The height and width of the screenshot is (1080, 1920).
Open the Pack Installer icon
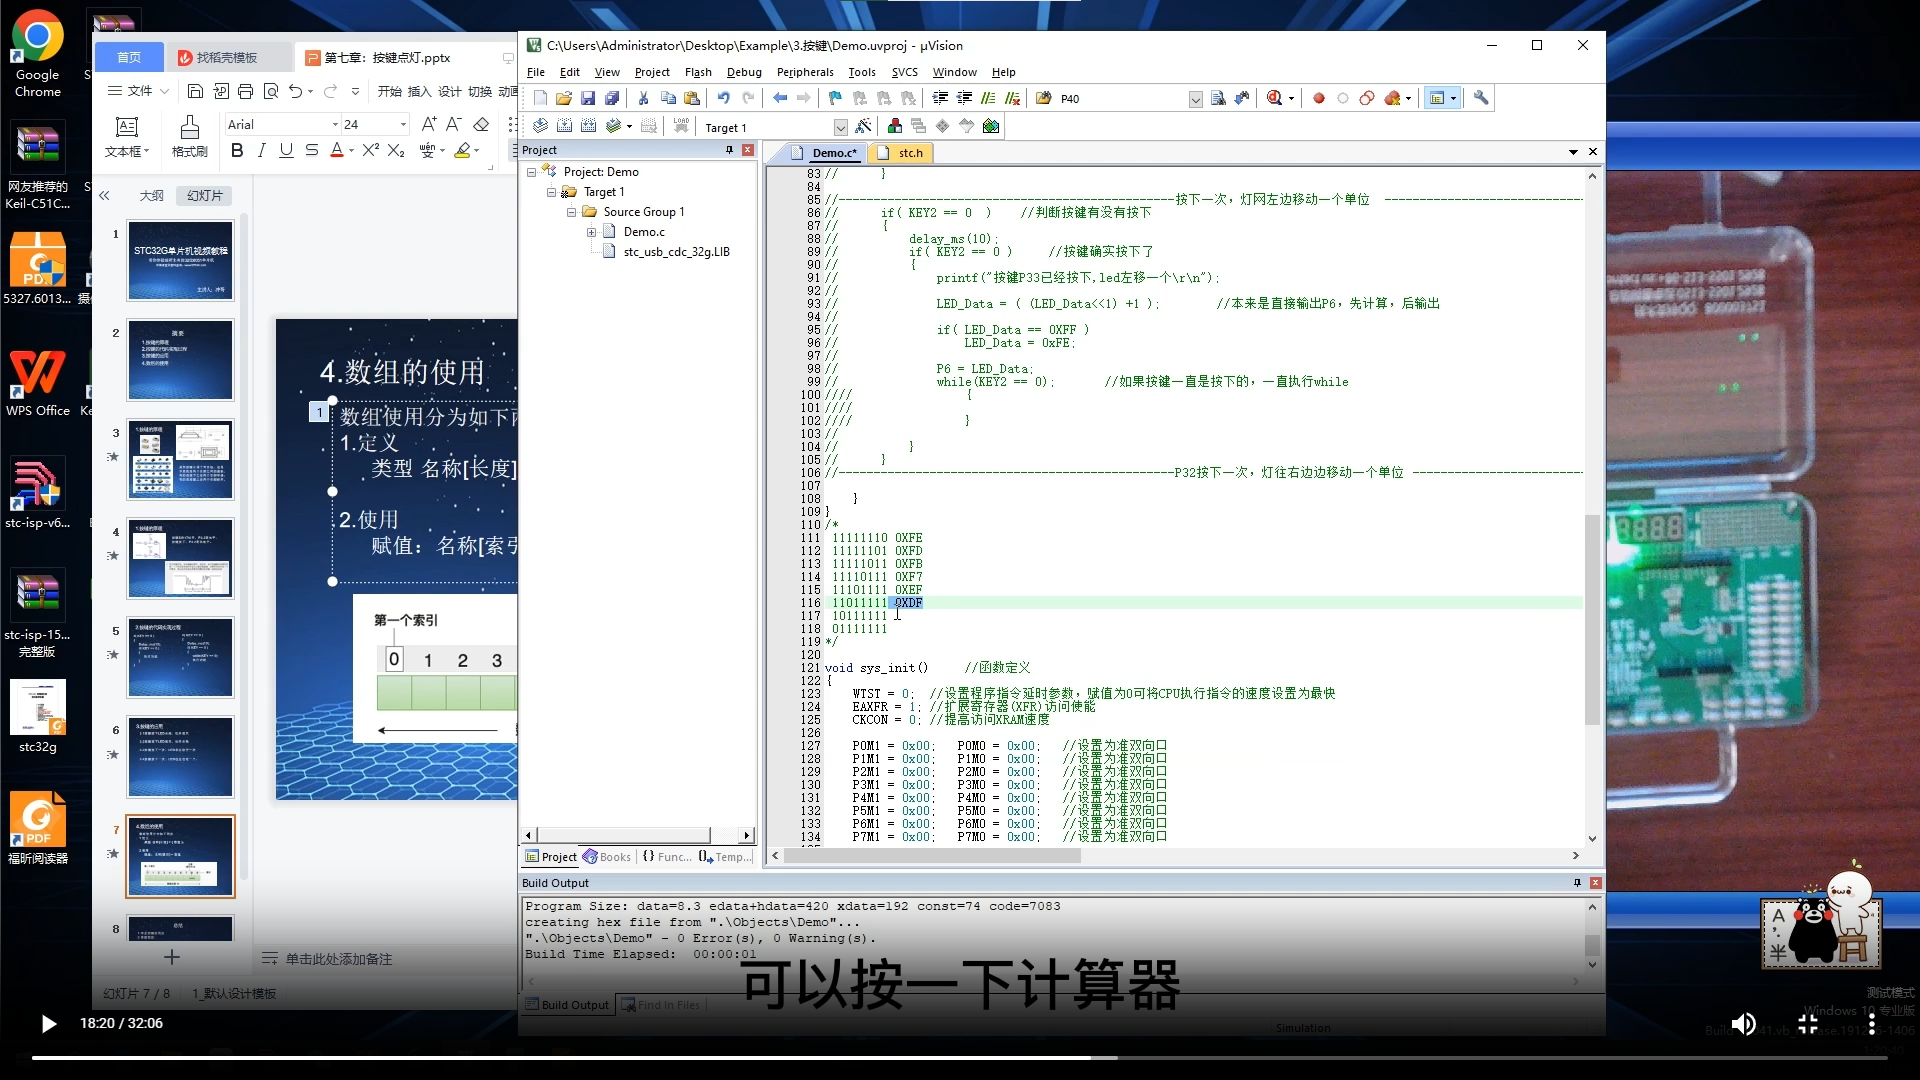pyautogui.click(x=991, y=126)
